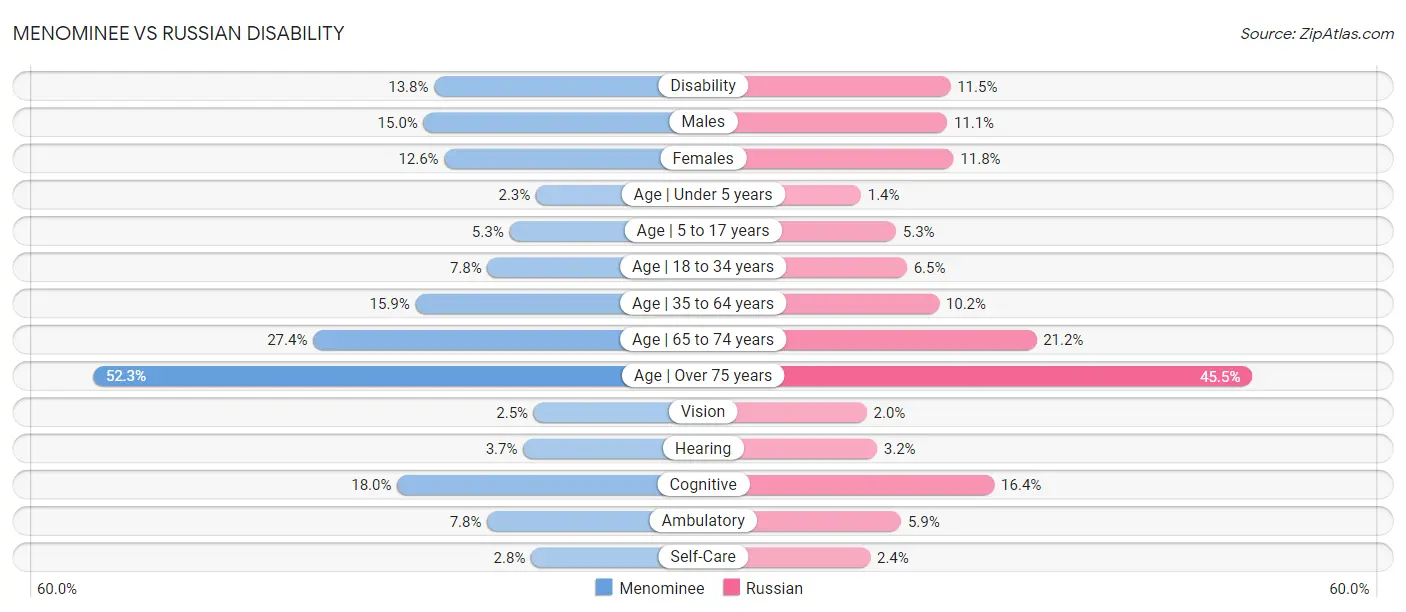Select the Males category label

[x=703, y=122]
